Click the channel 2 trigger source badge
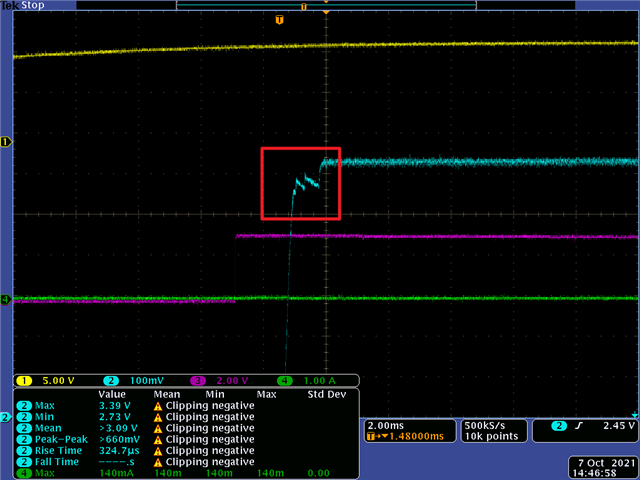Viewport: 640px width, 480px height. pyautogui.click(x=559, y=426)
